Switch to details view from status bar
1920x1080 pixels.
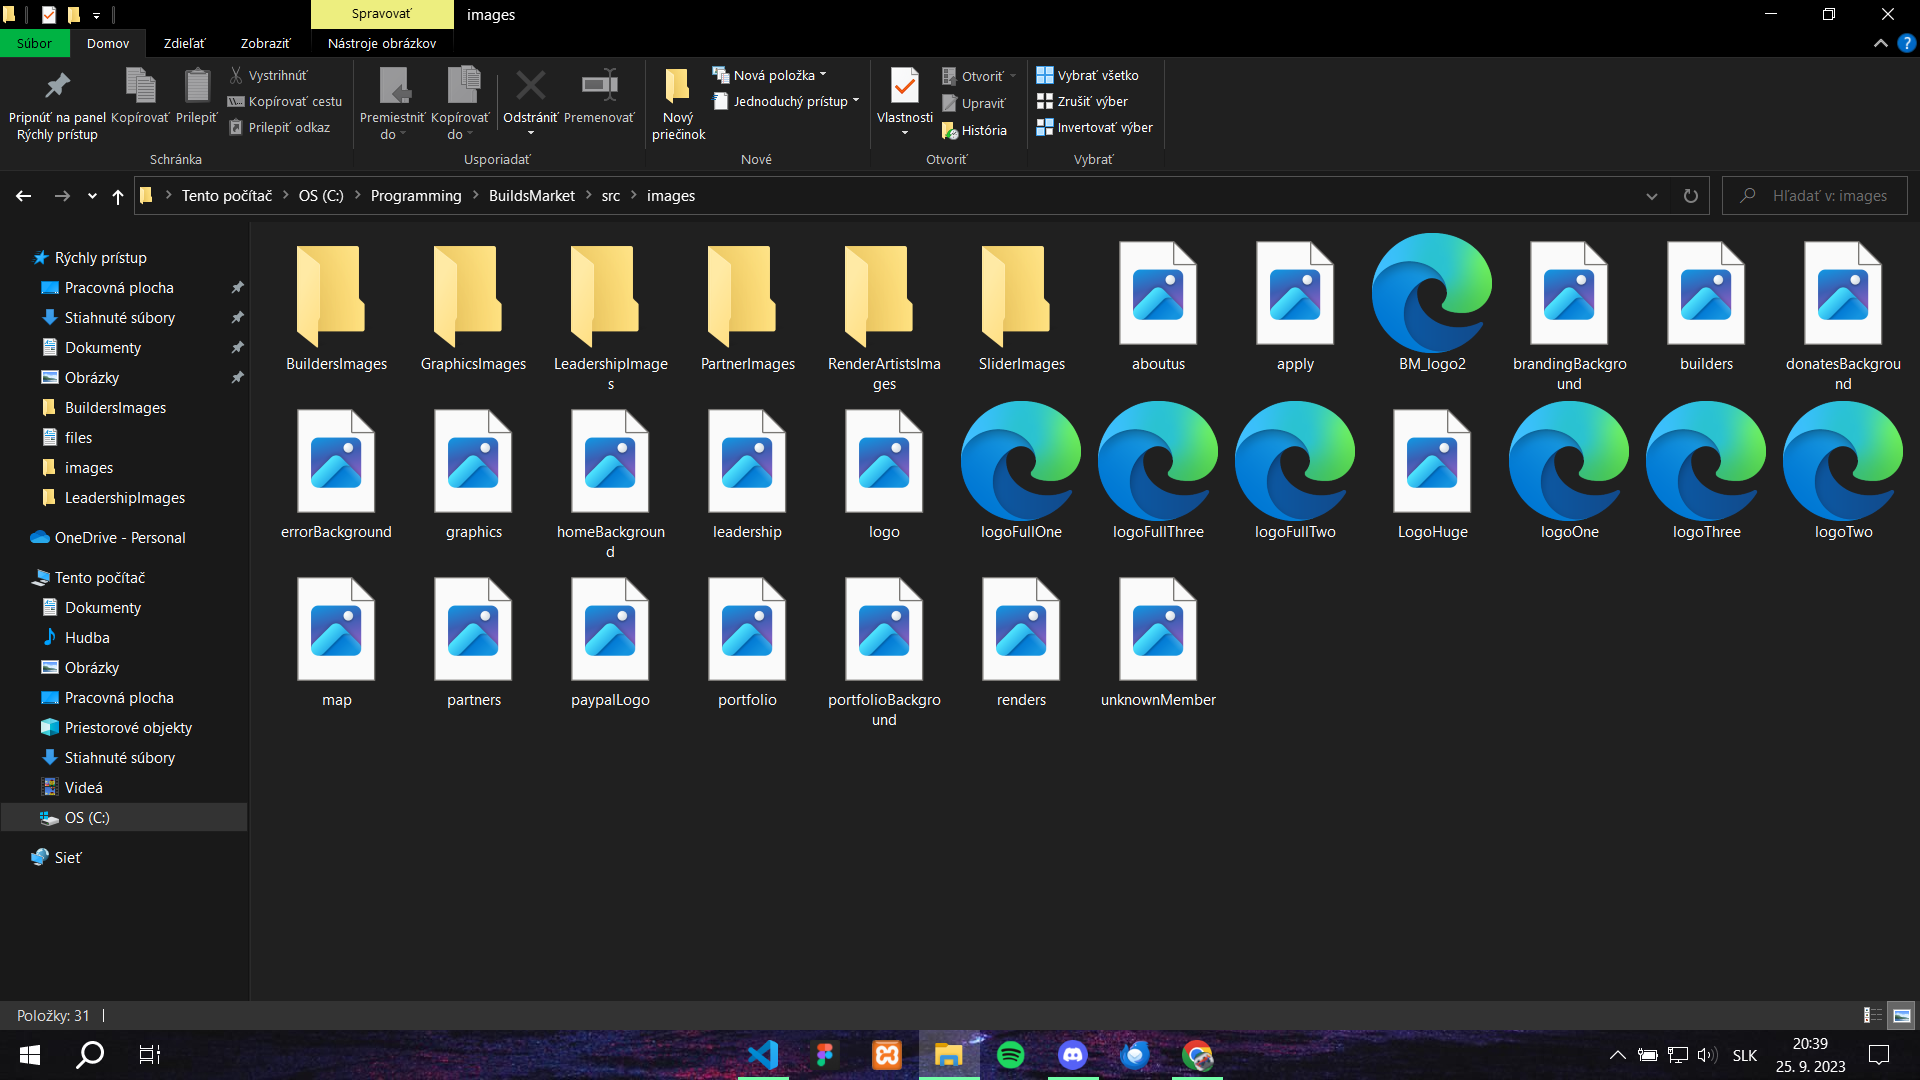[1871, 1015]
